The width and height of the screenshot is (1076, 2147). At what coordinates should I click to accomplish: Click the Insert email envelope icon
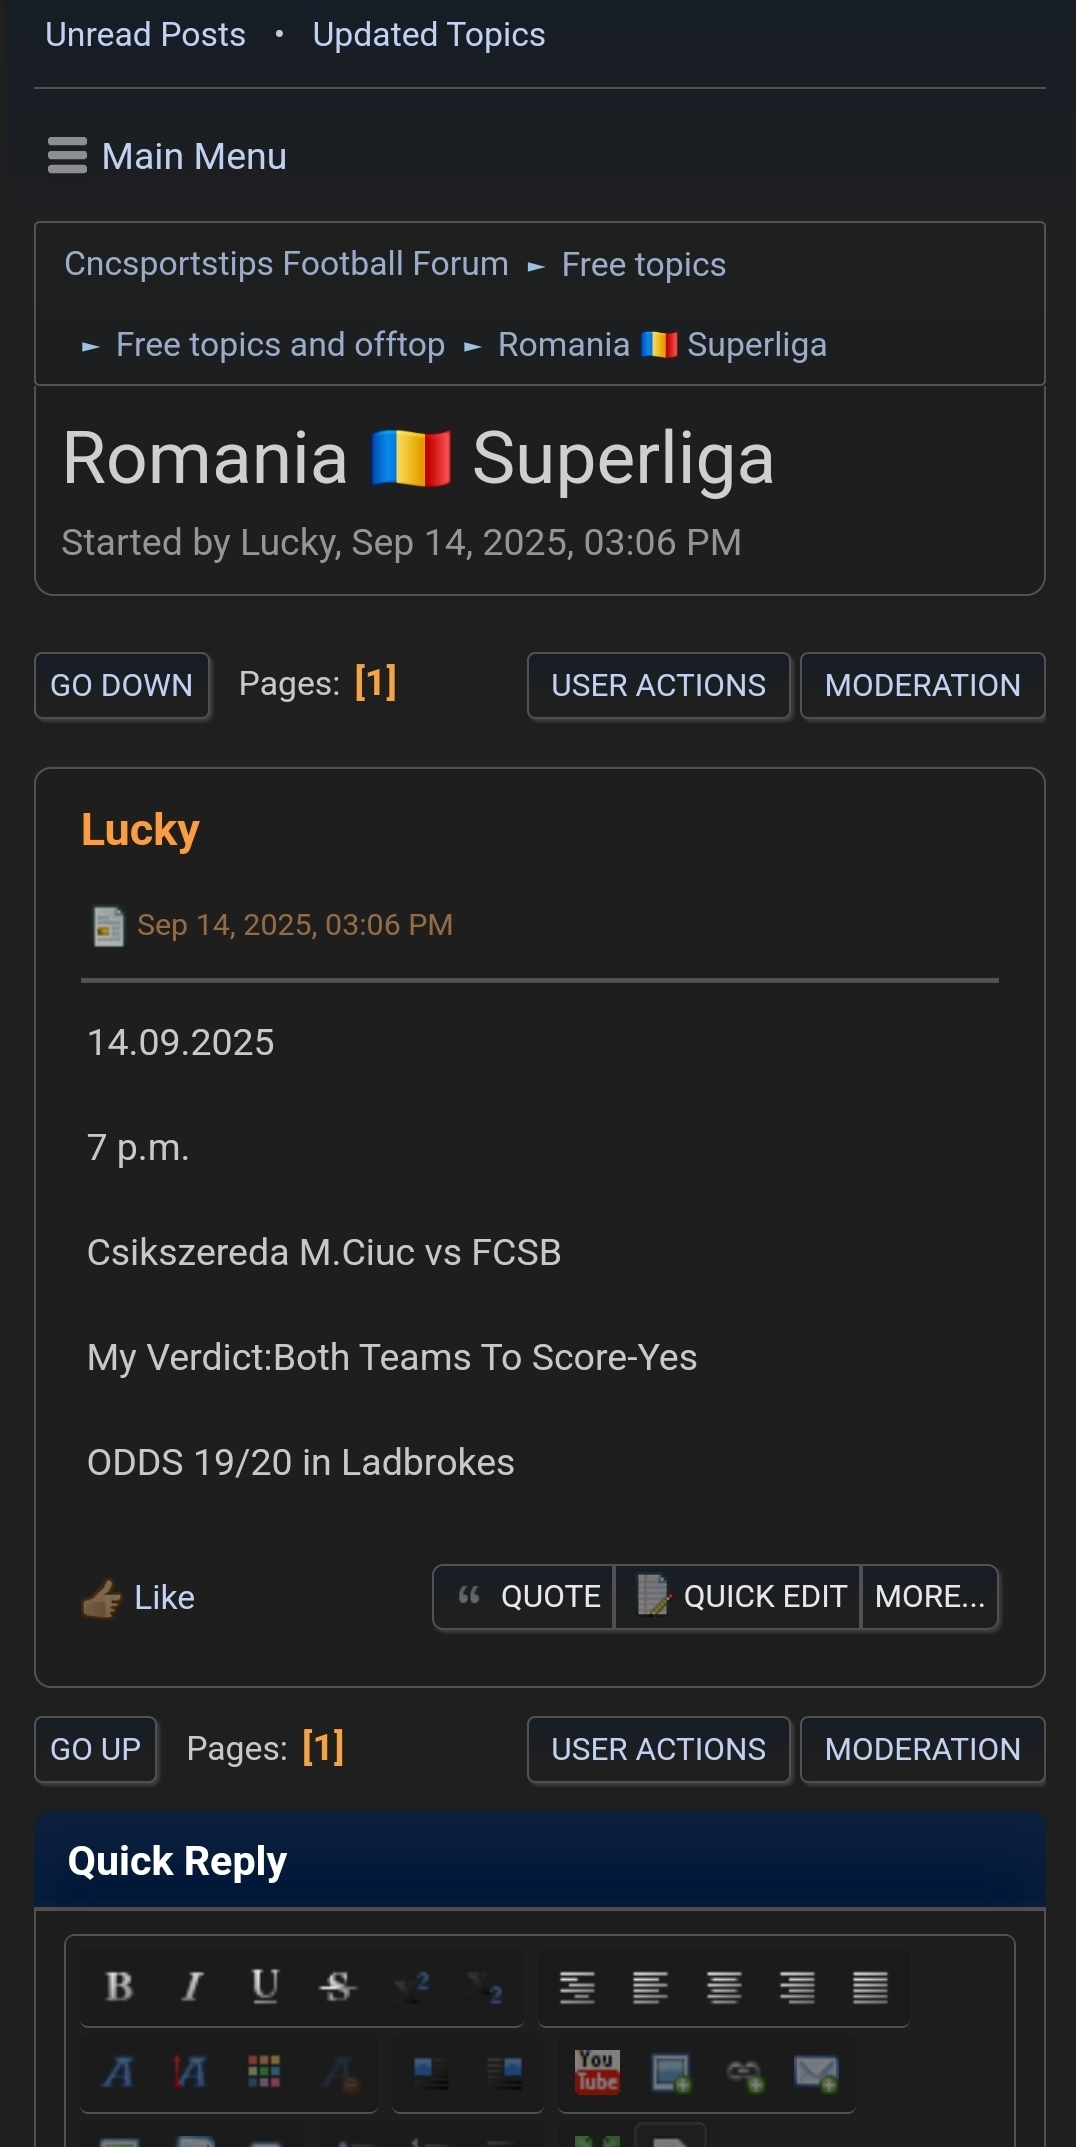pos(816,2073)
